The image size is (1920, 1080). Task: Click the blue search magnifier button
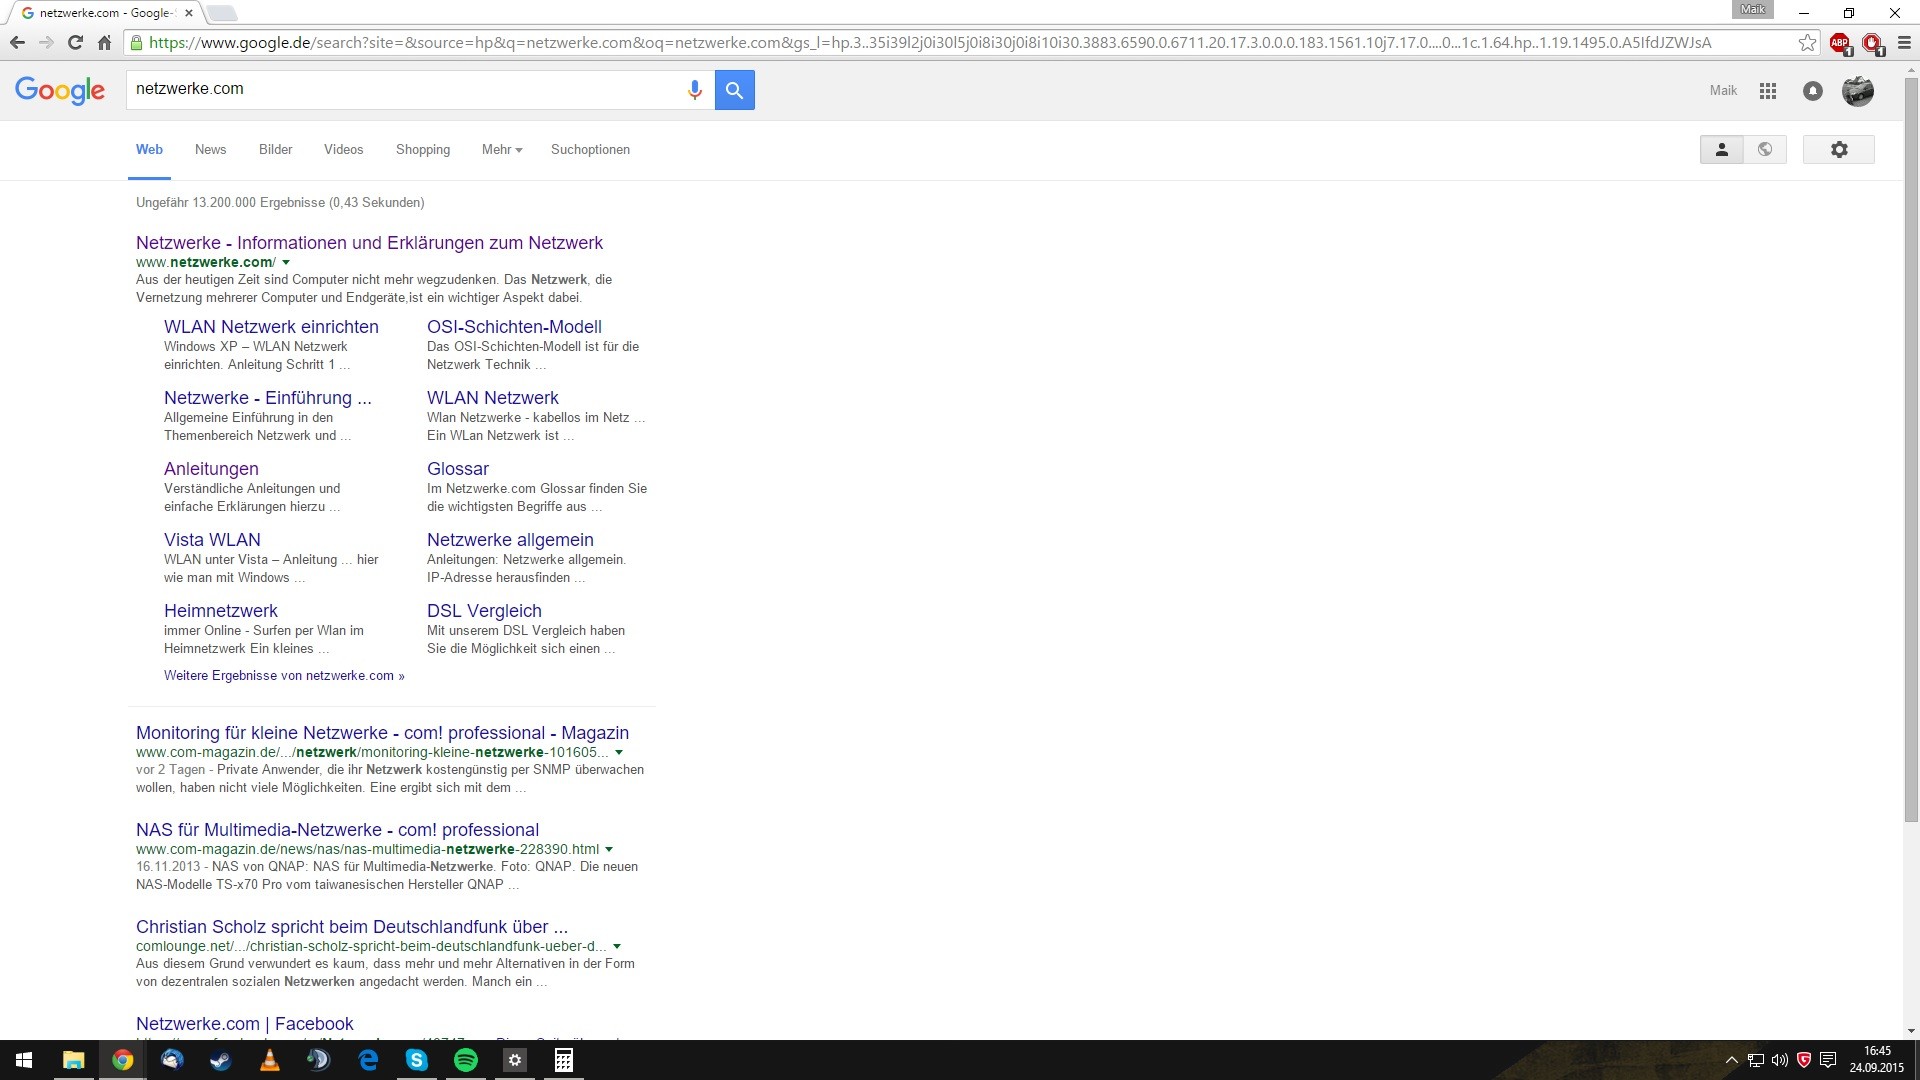coord(734,90)
